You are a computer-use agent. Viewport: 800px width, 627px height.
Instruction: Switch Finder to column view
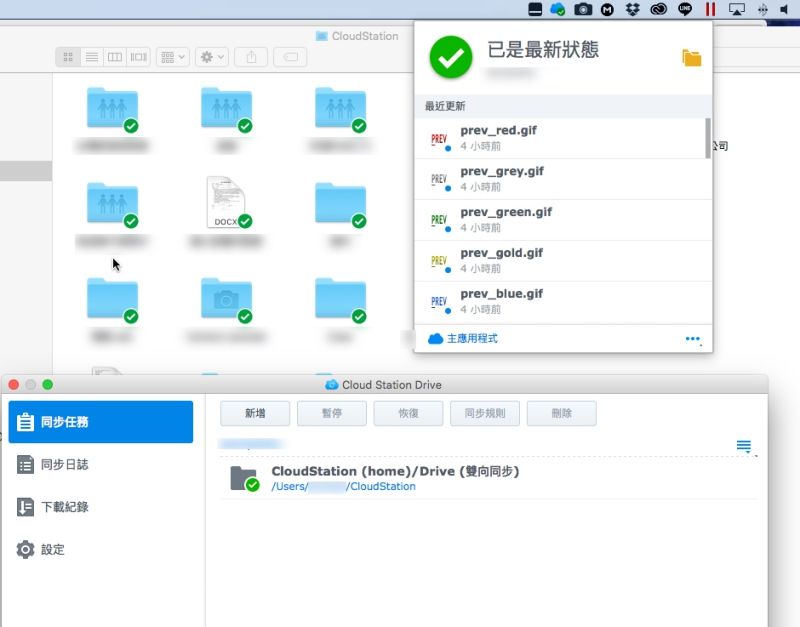[x=115, y=57]
